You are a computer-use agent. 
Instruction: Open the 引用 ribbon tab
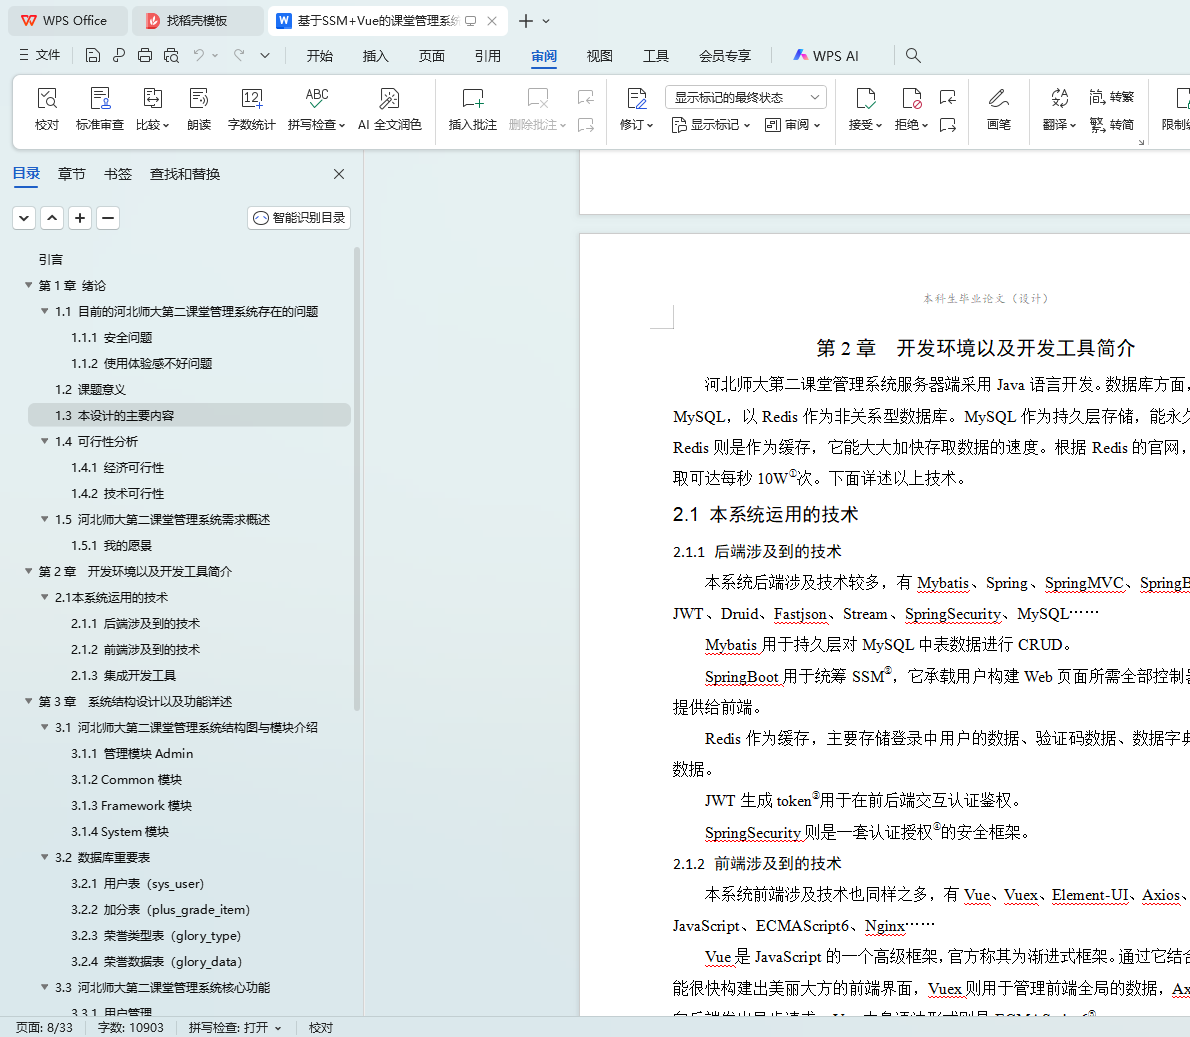pyautogui.click(x=488, y=56)
